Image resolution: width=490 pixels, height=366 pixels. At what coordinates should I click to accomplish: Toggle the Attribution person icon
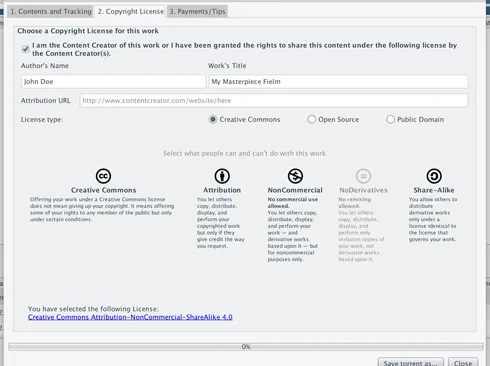pyautogui.click(x=222, y=176)
